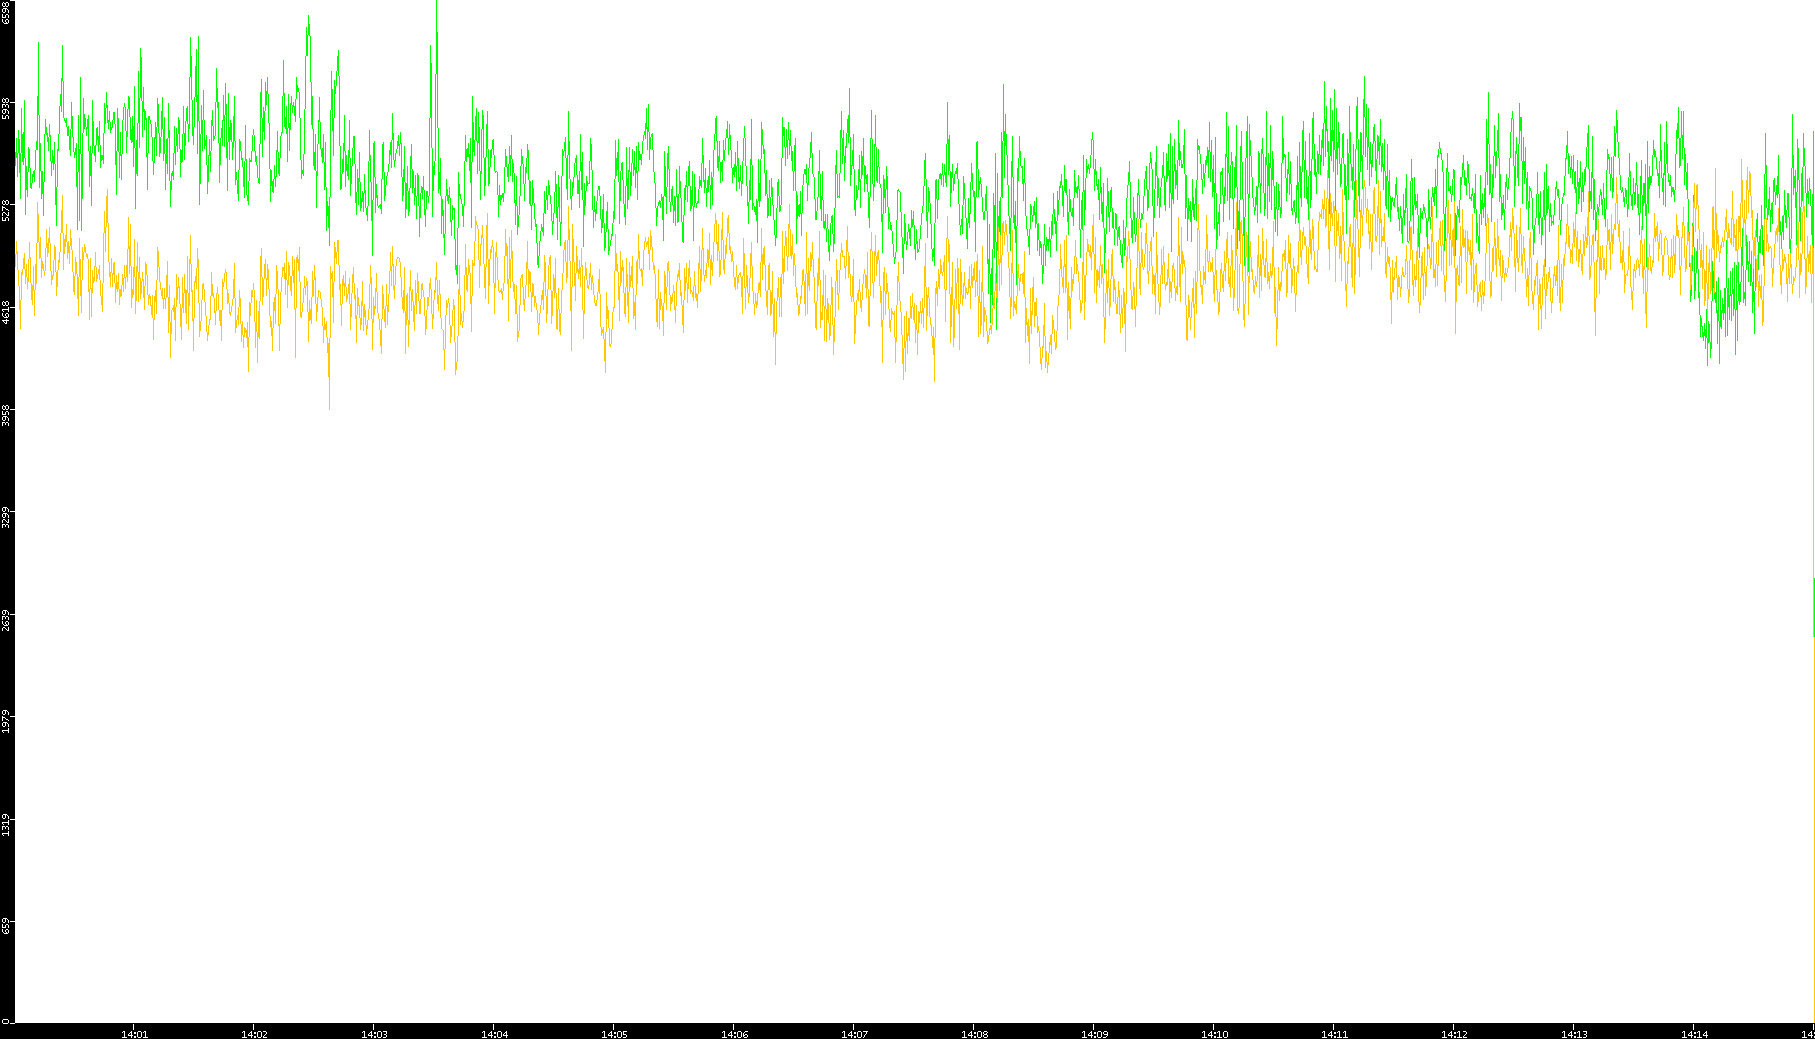Click the 14:13 time axis label
Screen dimensions: 1815x1039
click(1574, 1034)
